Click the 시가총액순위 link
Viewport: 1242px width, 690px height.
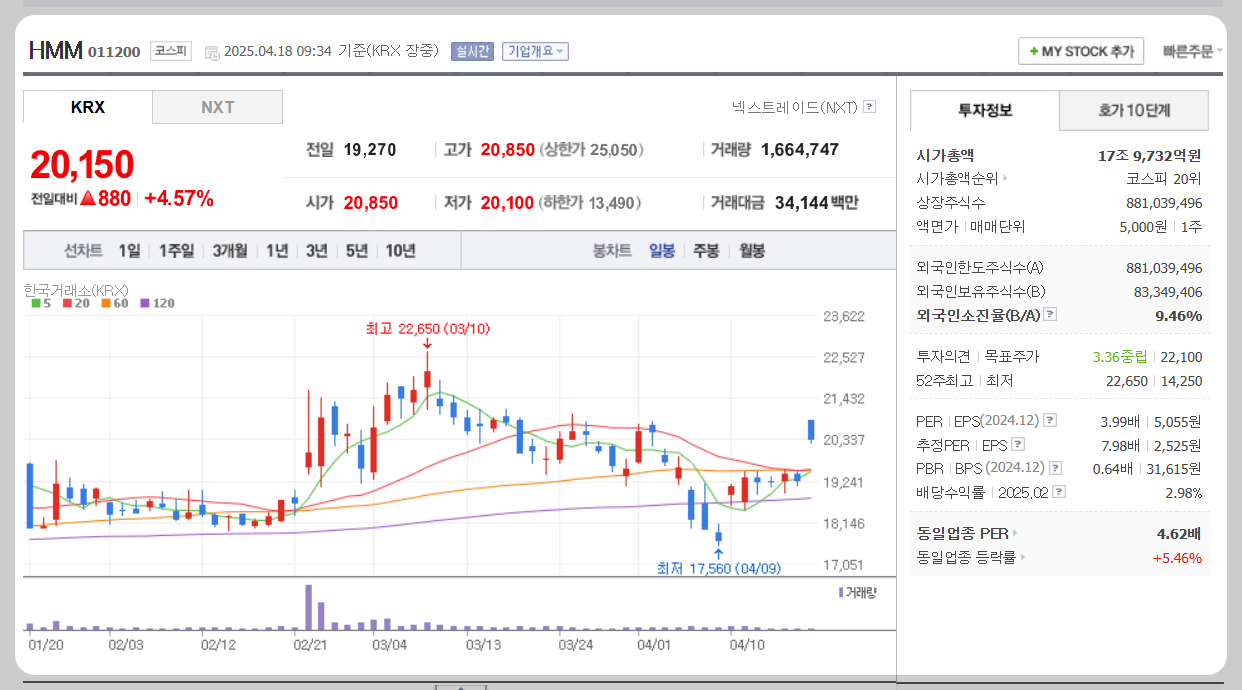click(958, 179)
